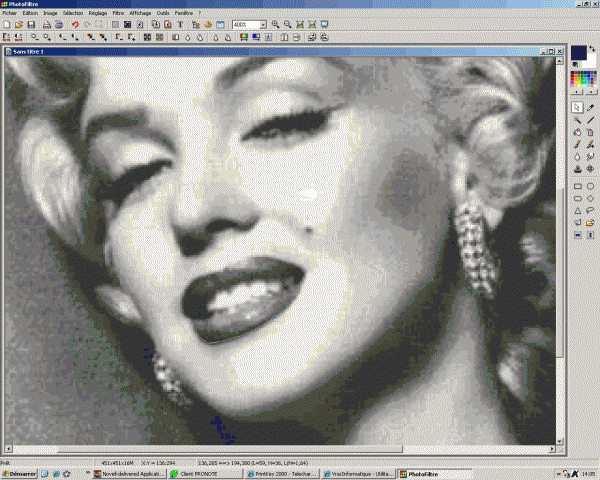Open the 400% zoom dropdown
The image size is (600, 480).
pos(263,24)
